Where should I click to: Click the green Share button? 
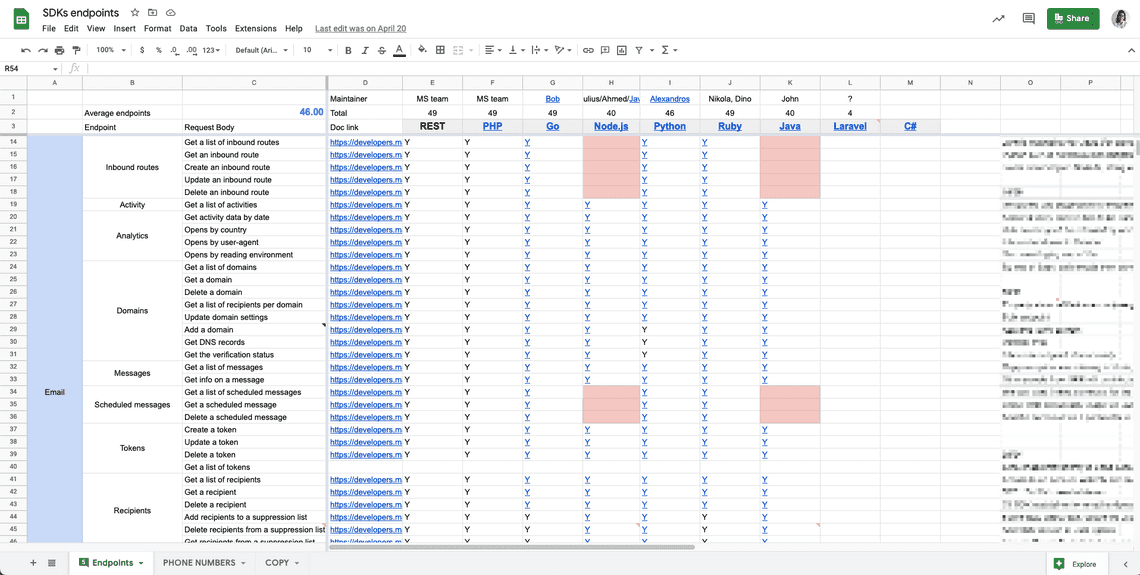pyautogui.click(x=1072, y=18)
